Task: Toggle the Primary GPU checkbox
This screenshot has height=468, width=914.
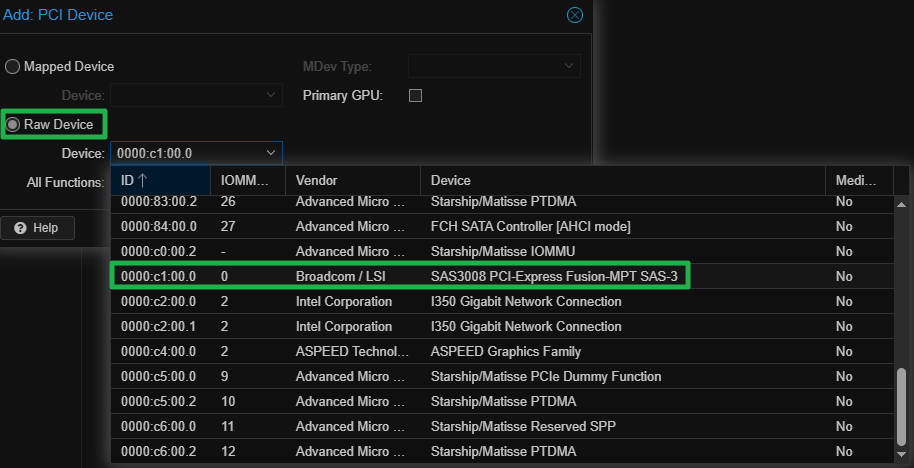Action: coord(416,96)
